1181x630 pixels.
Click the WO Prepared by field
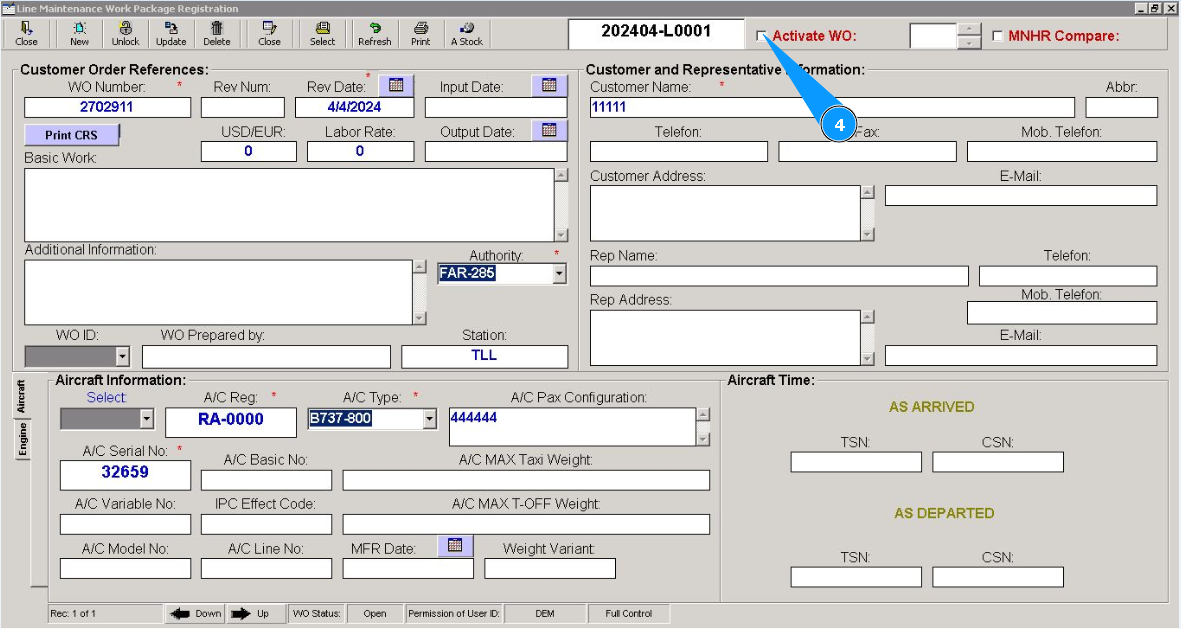[x=267, y=356]
